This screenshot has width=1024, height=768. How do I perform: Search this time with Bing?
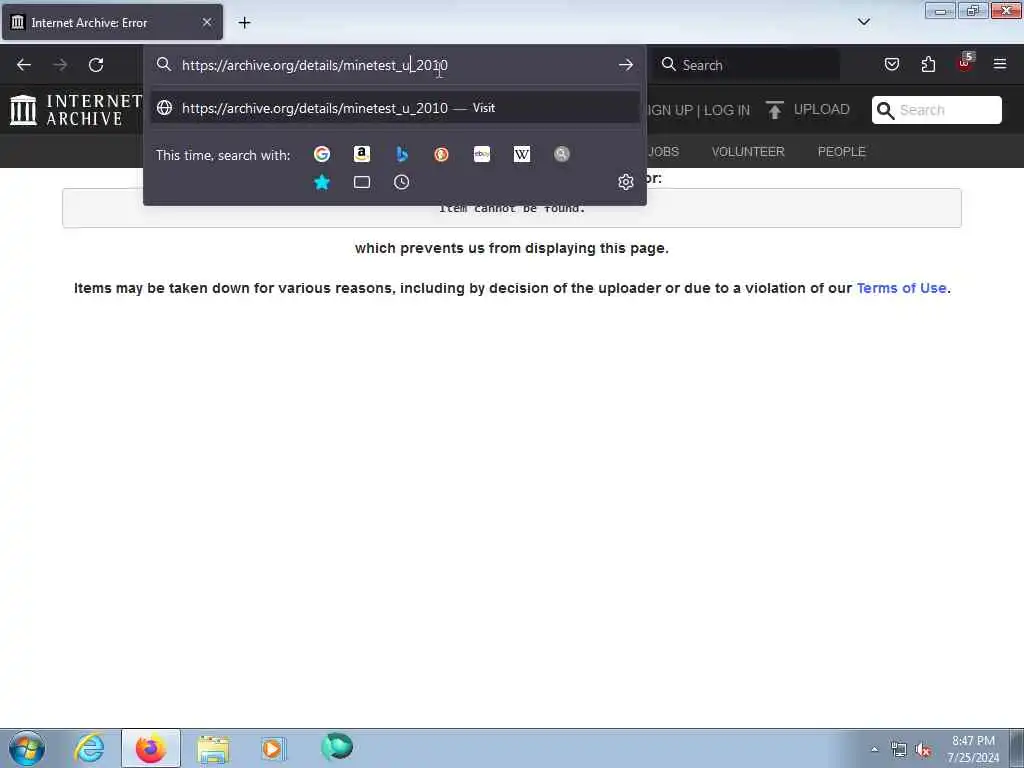(x=402, y=154)
